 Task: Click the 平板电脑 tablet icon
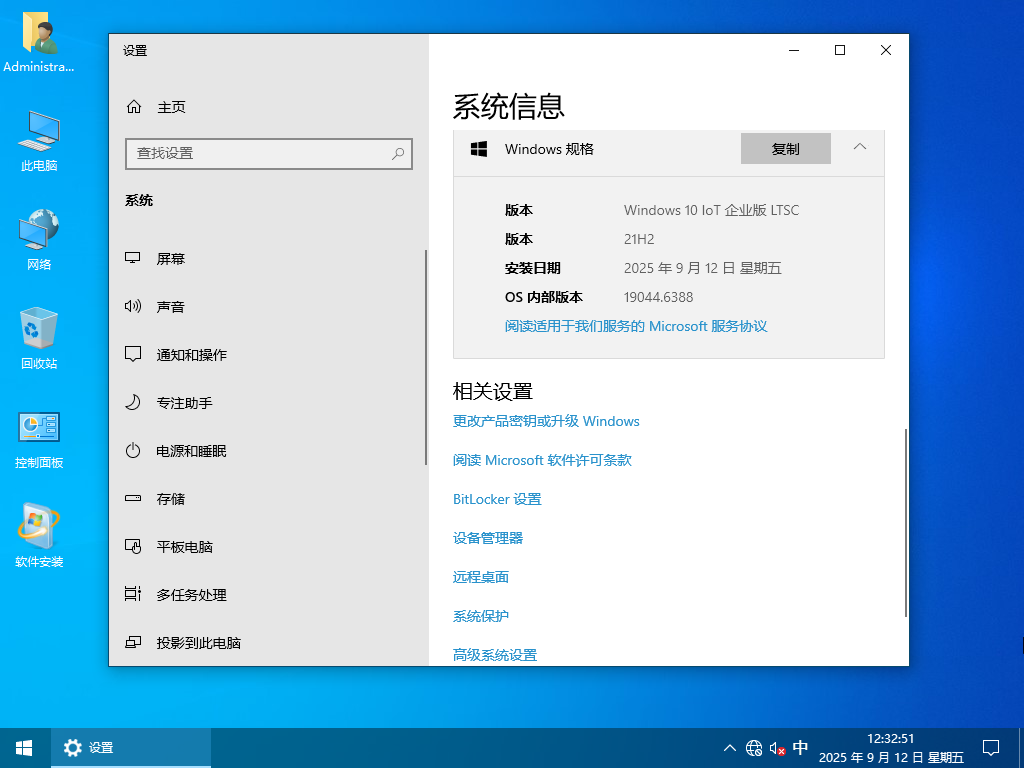[x=133, y=547]
